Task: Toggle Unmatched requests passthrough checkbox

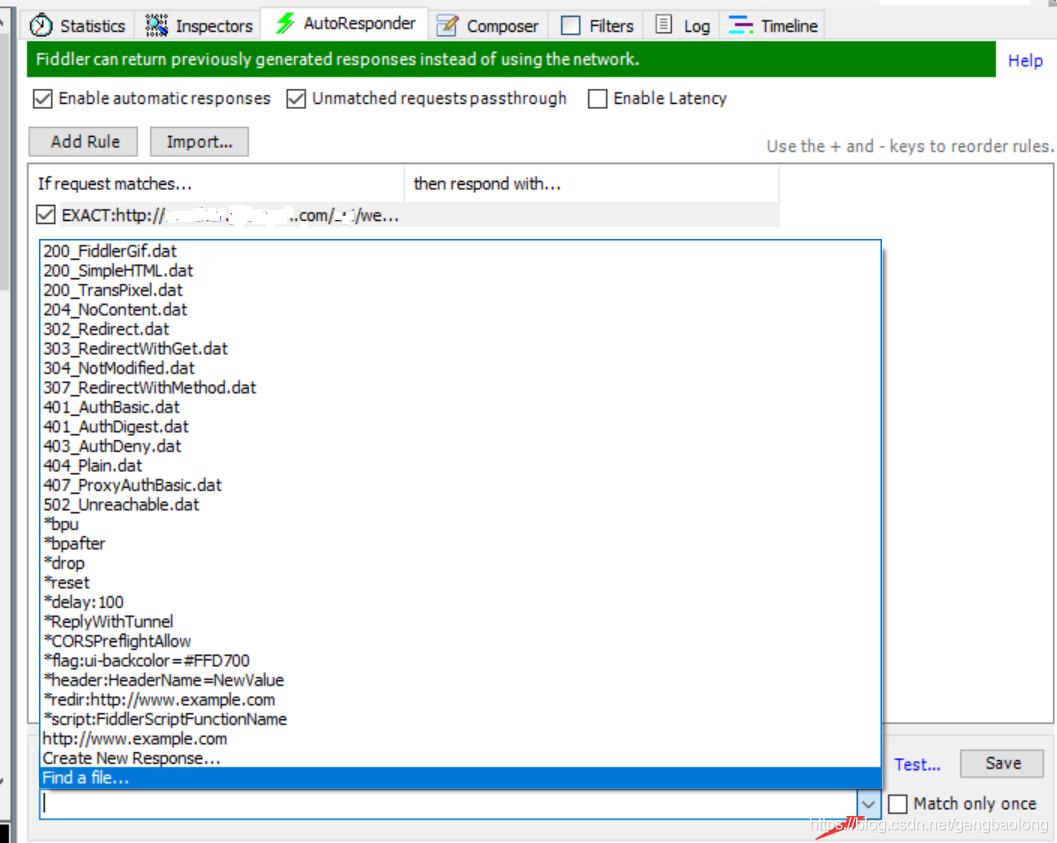Action: coord(296,98)
